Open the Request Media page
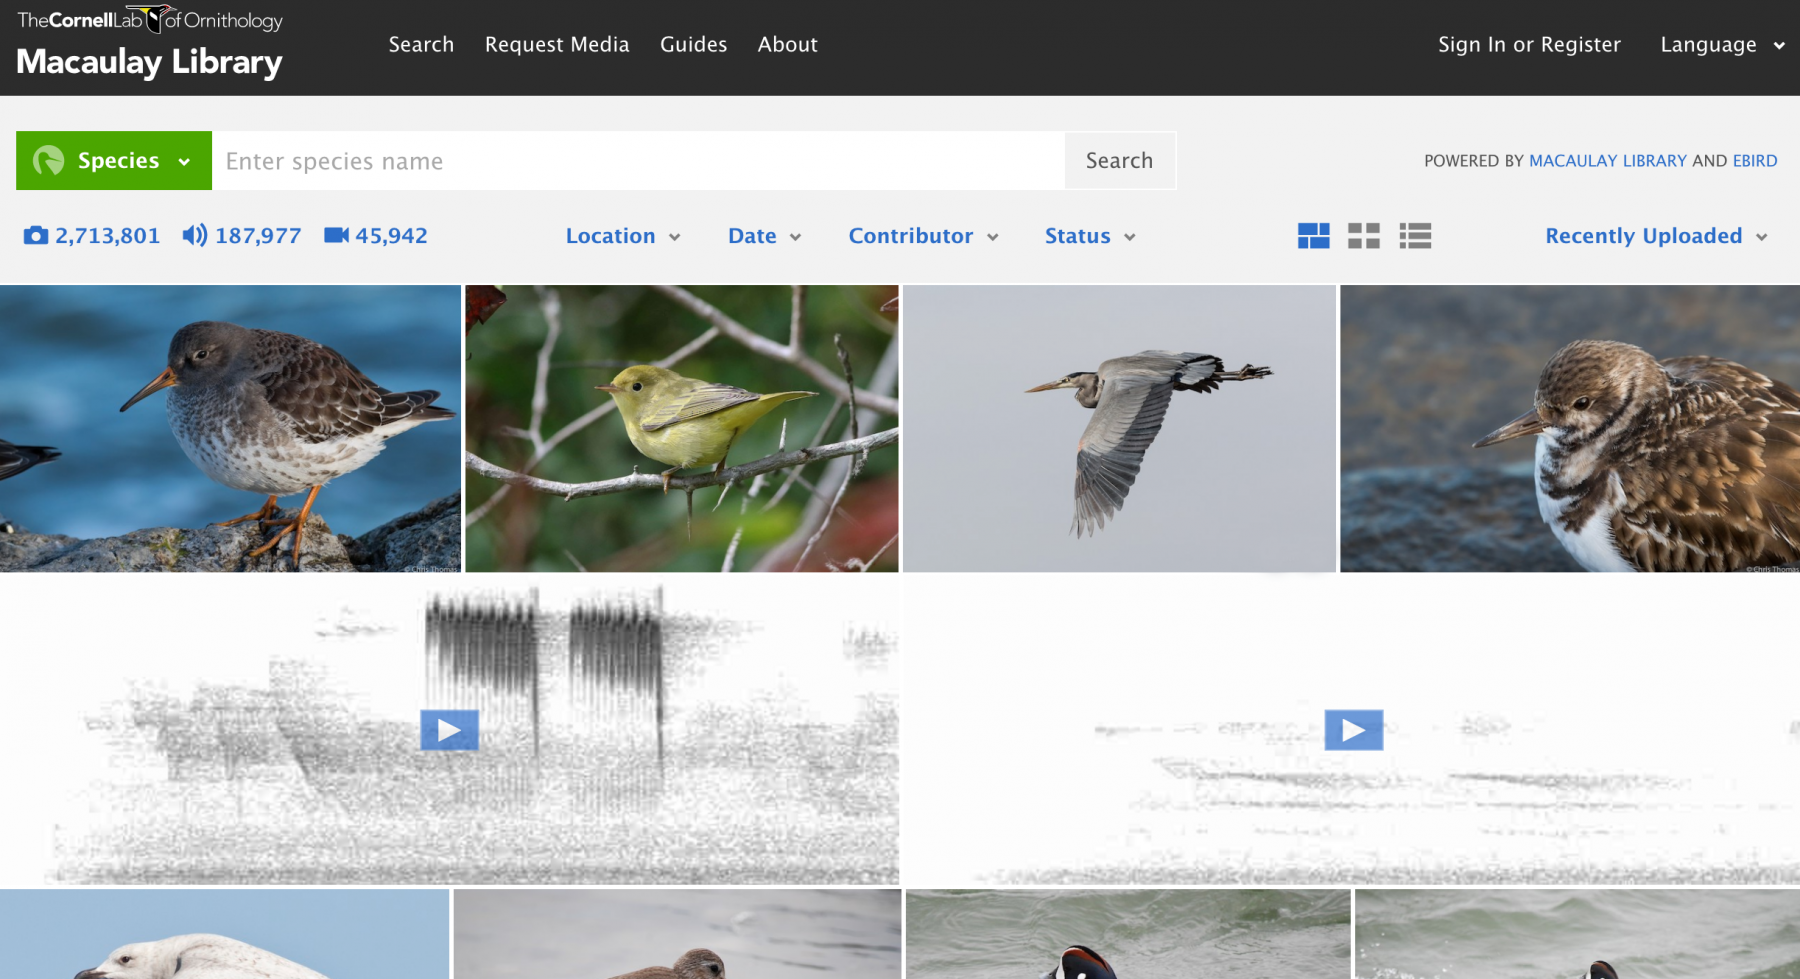Viewport: 1800px width, 979px height. pyautogui.click(x=557, y=44)
